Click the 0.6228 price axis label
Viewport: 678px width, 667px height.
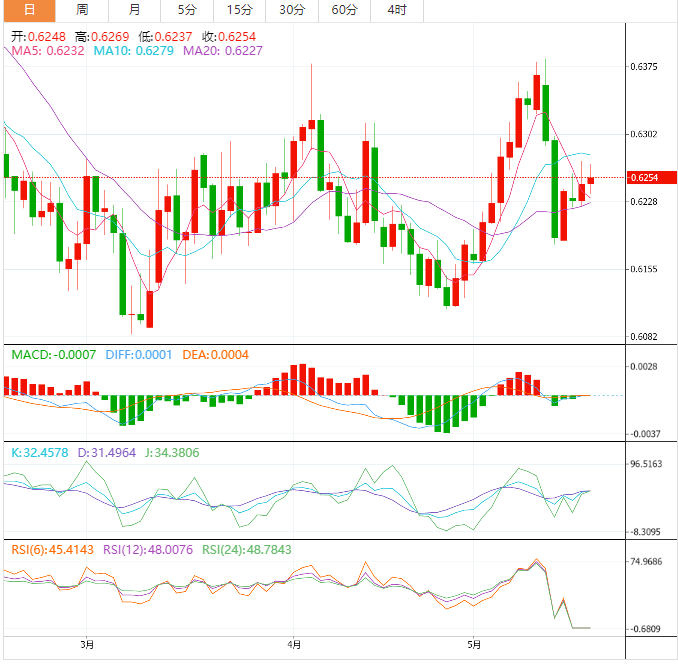pyautogui.click(x=643, y=201)
